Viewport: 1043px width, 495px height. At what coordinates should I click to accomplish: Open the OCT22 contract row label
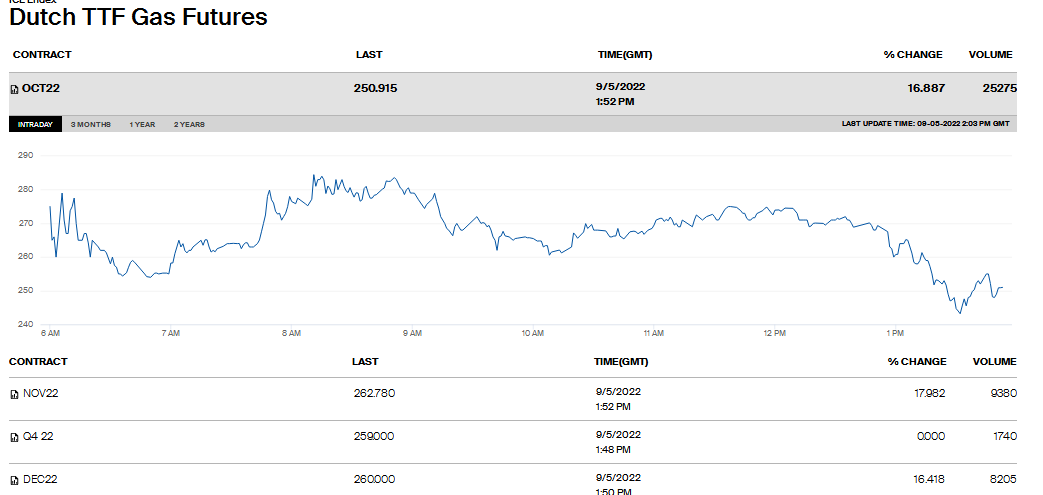click(41, 89)
